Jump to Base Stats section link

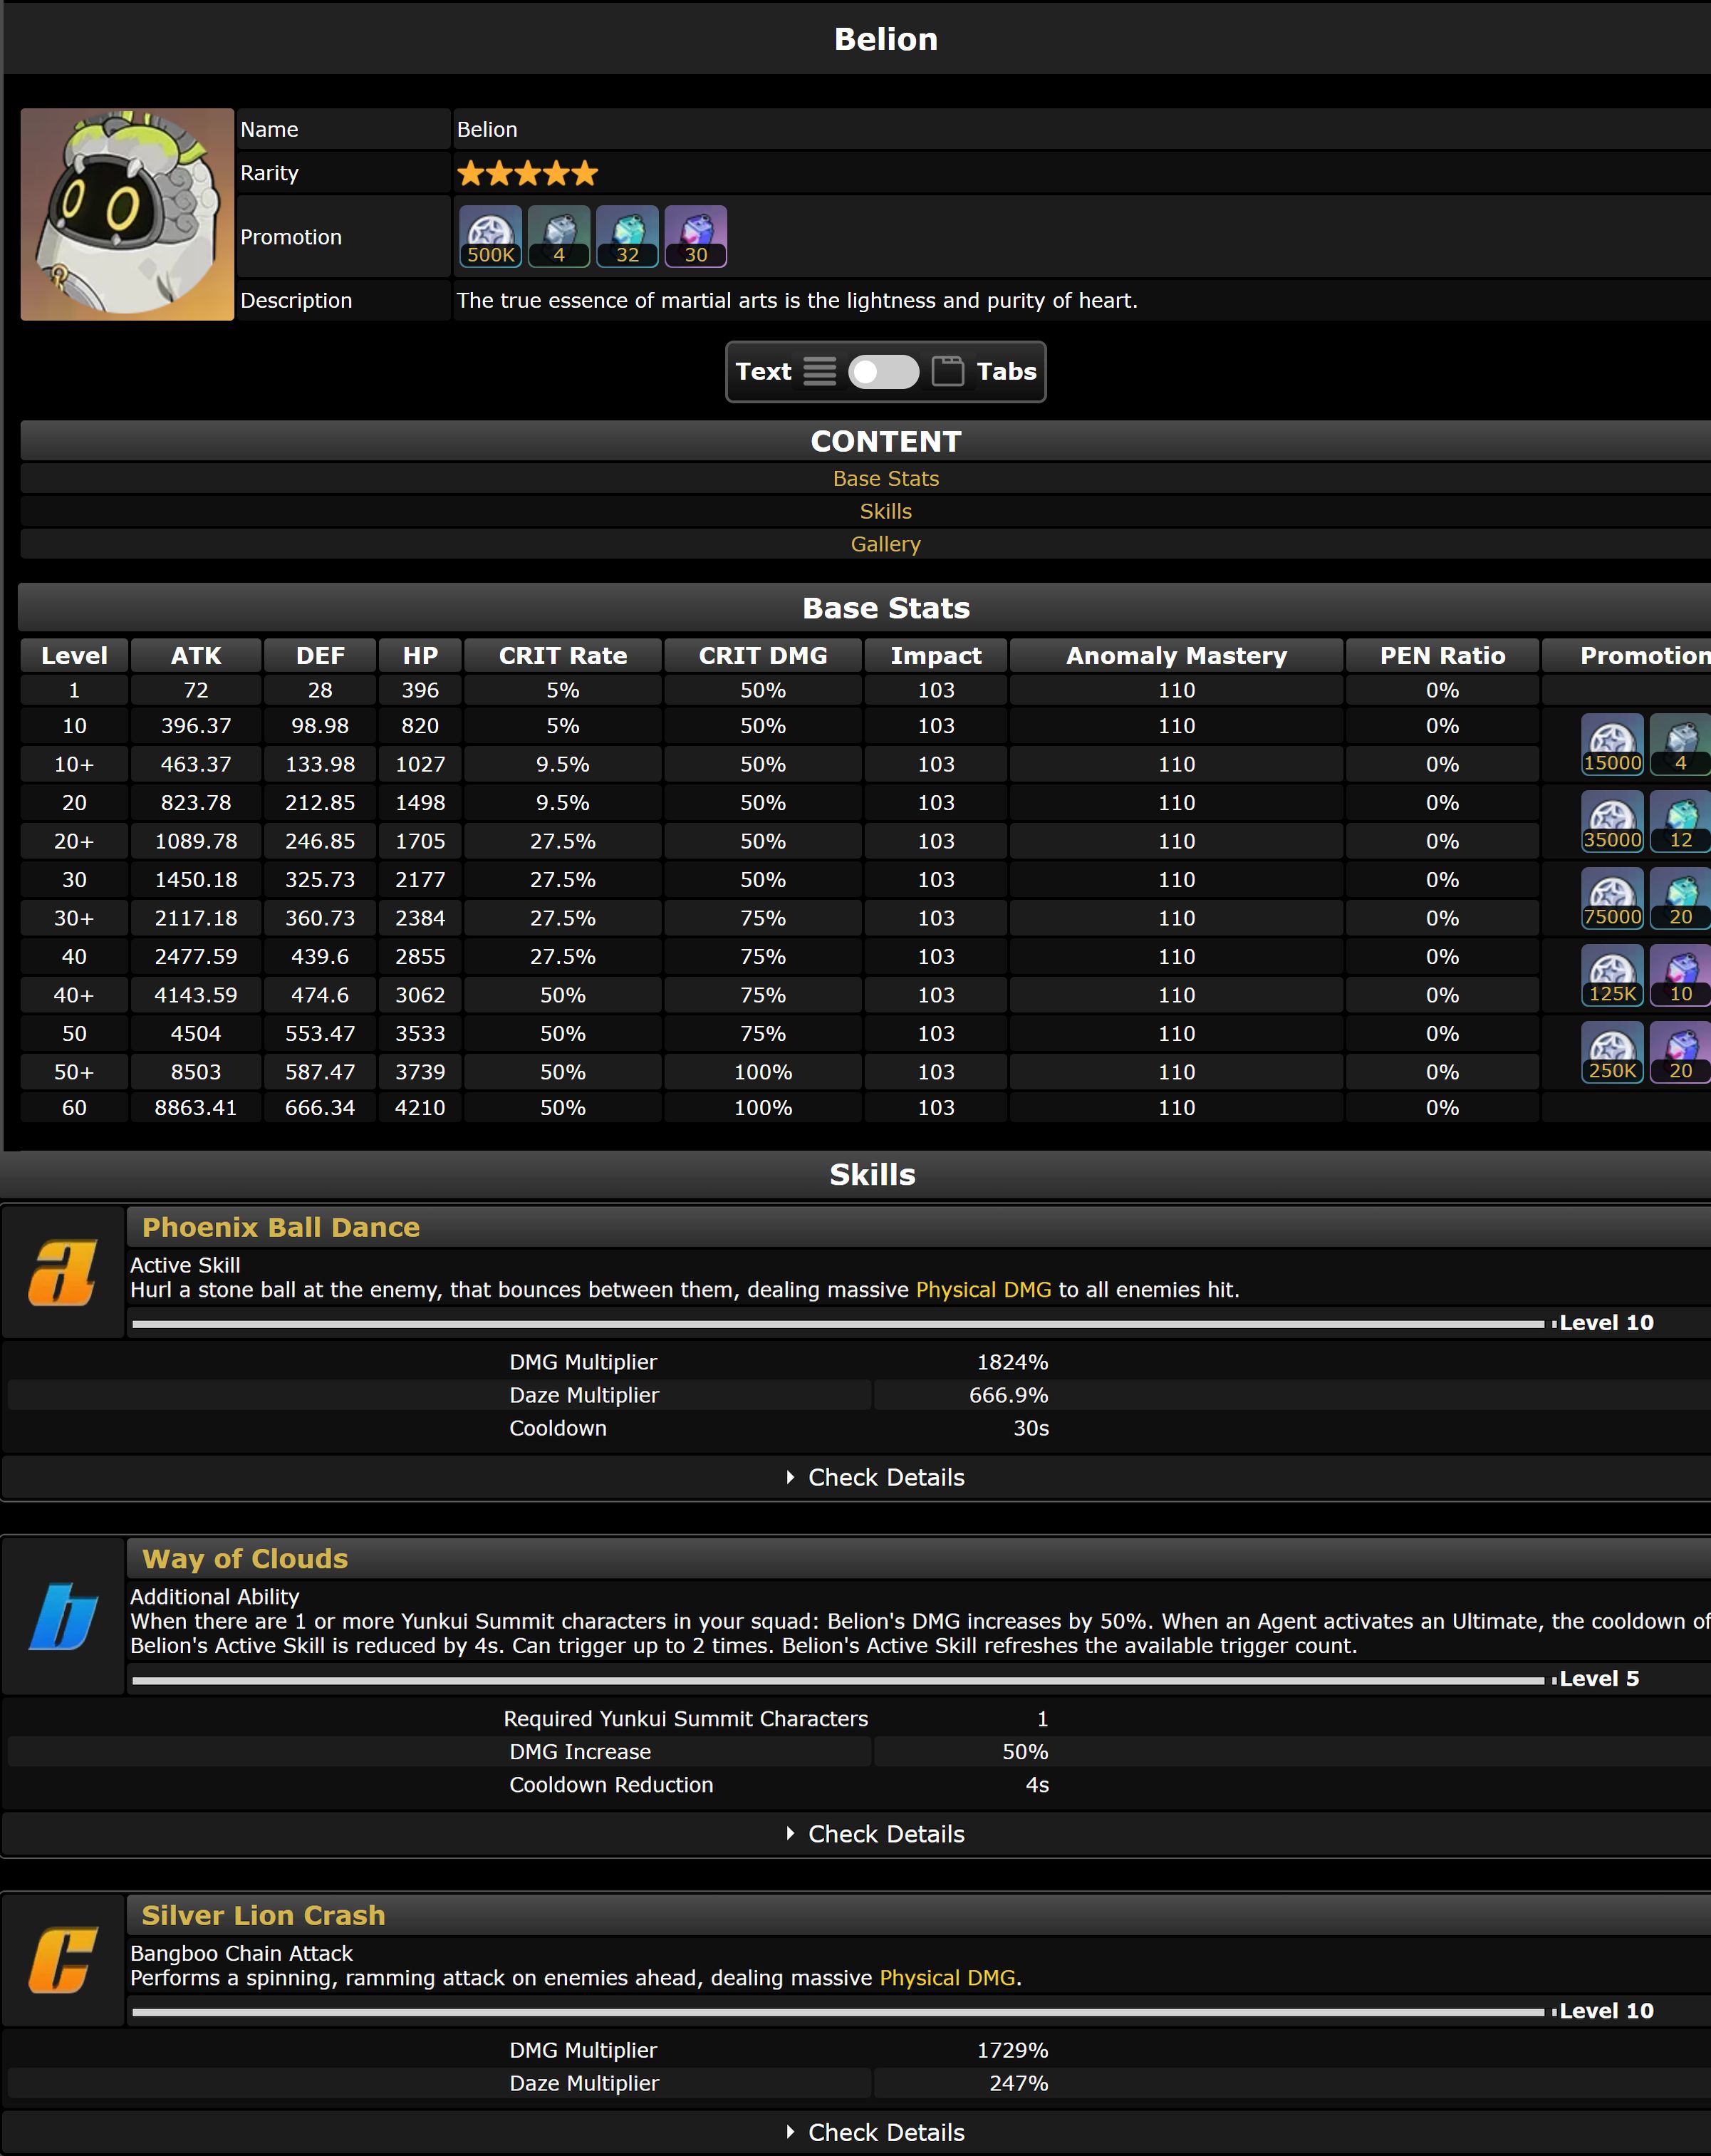tap(886, 479)
